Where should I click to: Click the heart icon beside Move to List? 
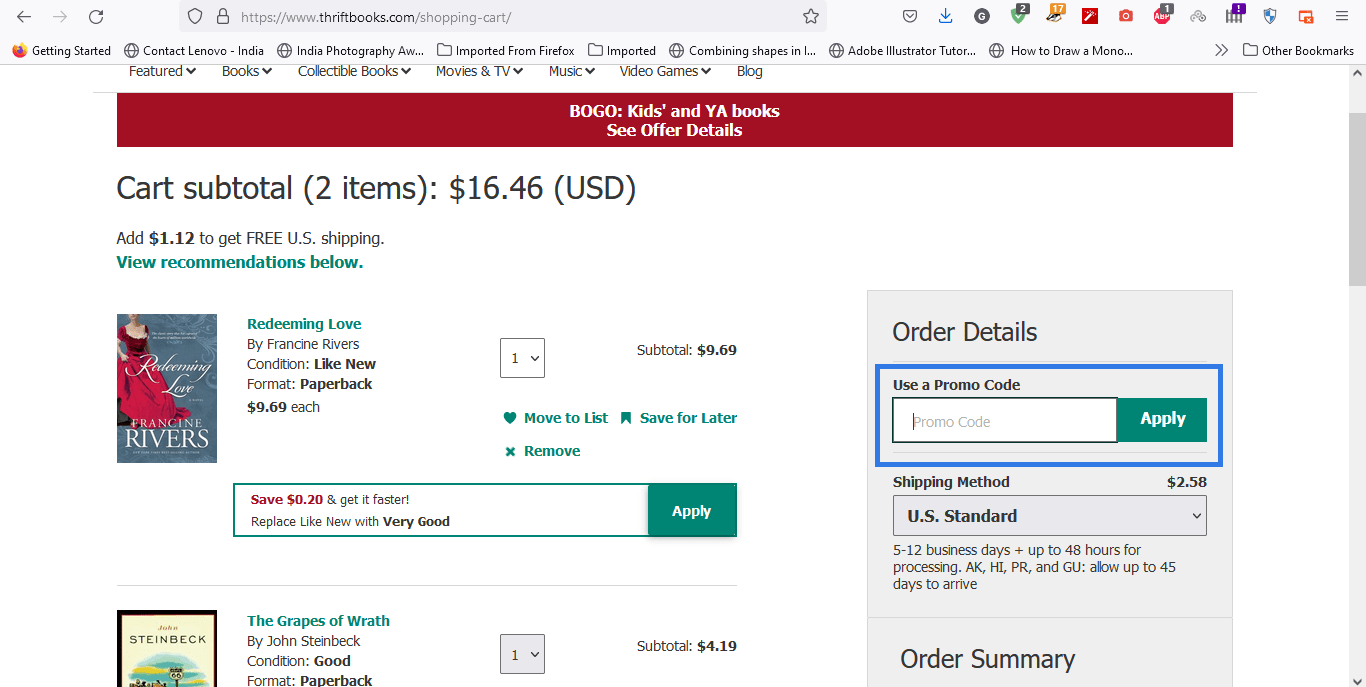510,418
